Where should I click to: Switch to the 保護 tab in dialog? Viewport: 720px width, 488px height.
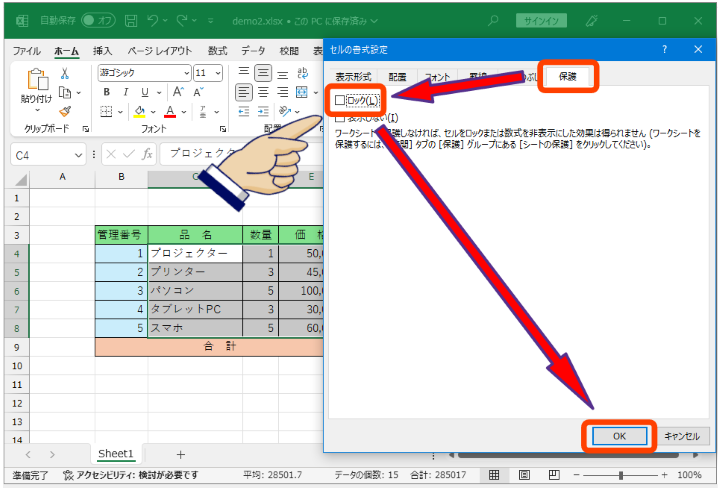coord(567,77)
